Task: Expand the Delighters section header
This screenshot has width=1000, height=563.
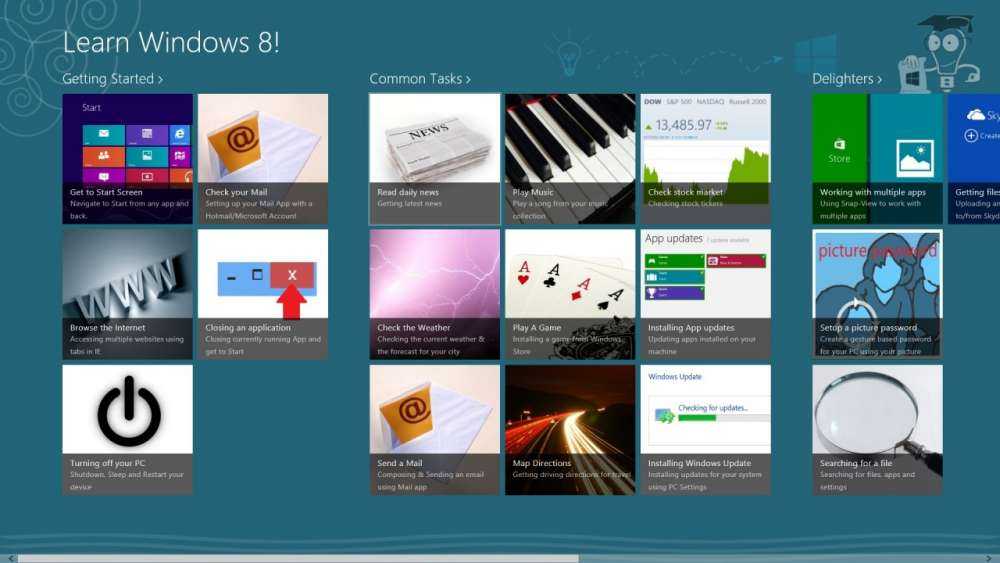Action: tap(847, 78)
